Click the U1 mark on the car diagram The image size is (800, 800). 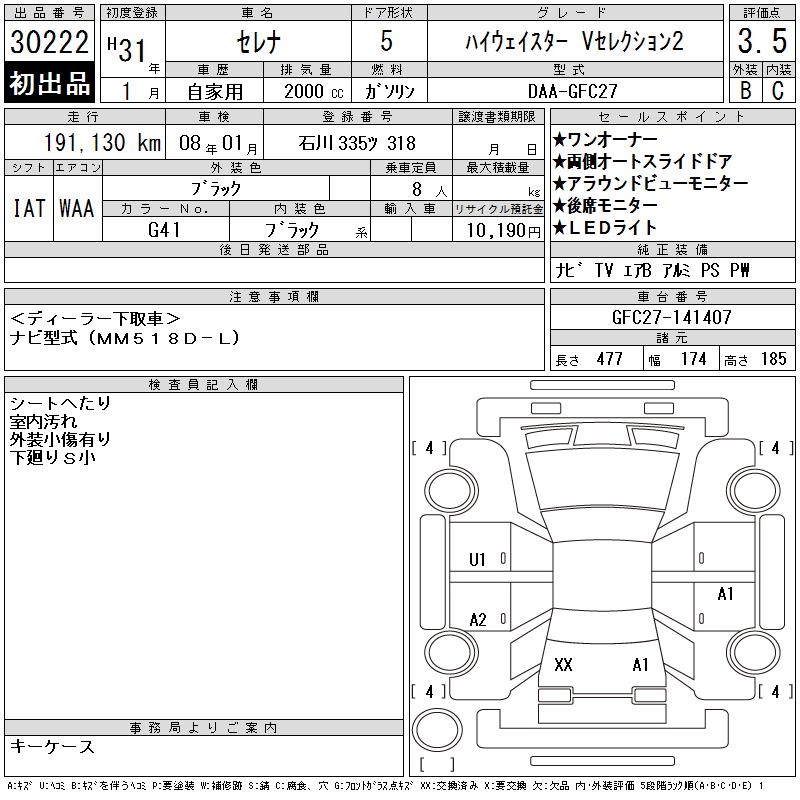click(477, 560)
